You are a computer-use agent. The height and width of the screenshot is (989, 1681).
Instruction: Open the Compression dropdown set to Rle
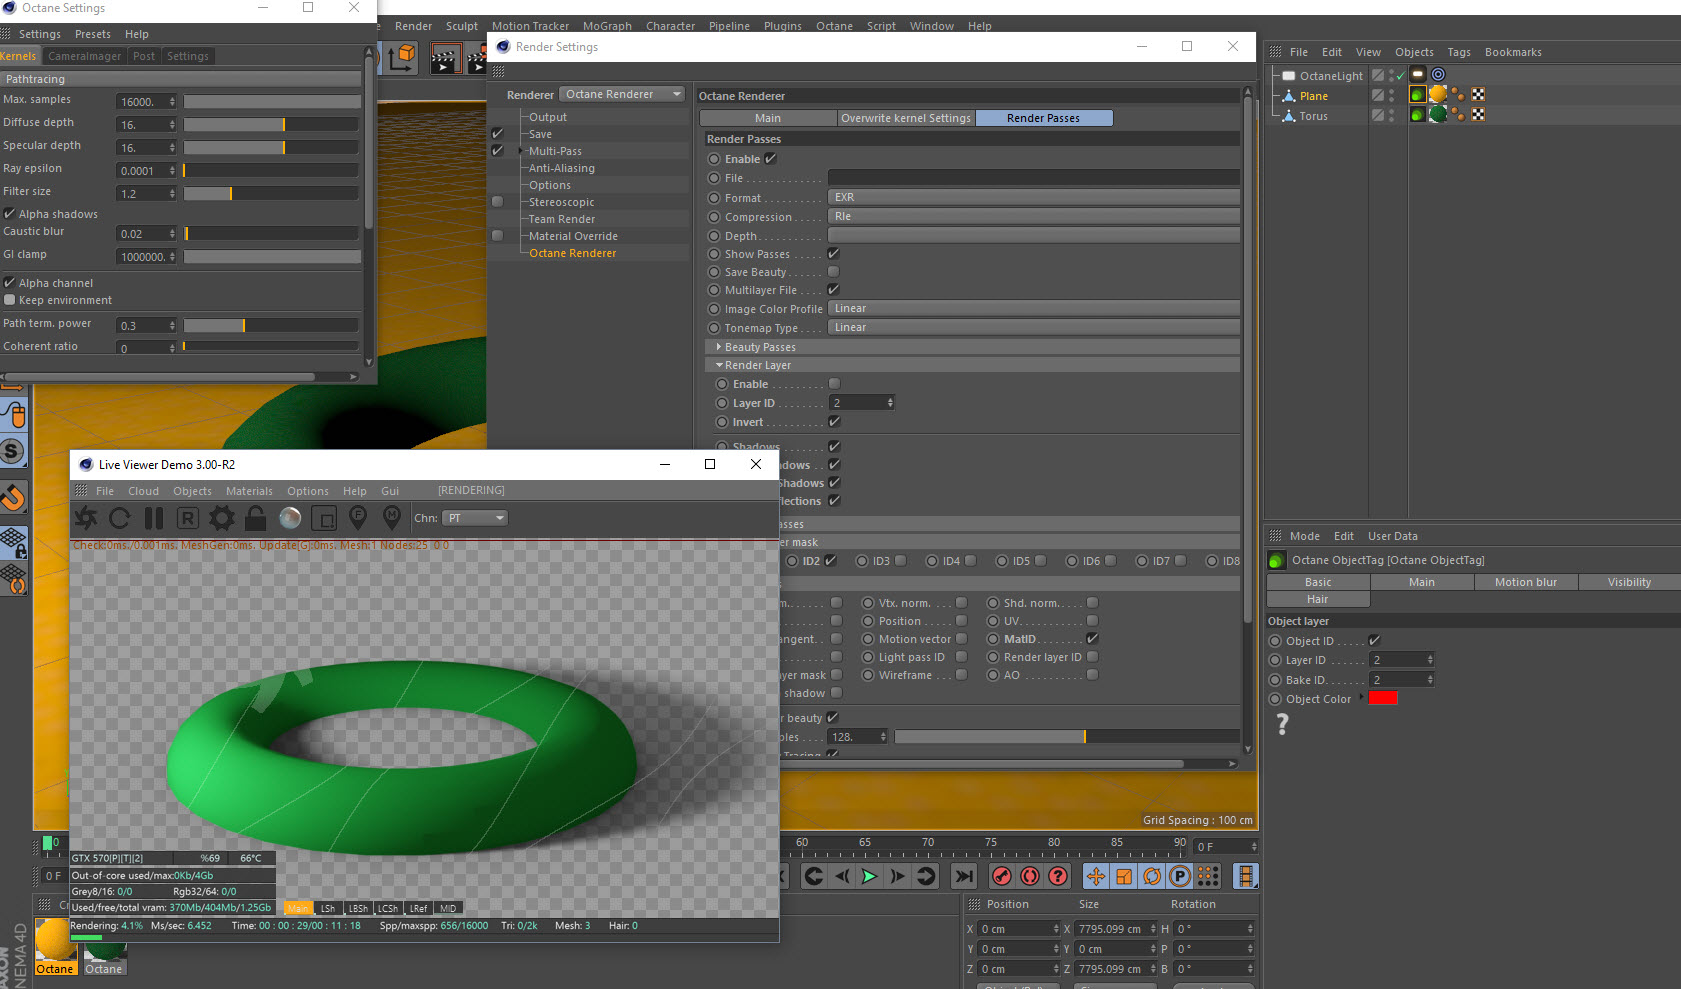click(x=1034, y=217)
